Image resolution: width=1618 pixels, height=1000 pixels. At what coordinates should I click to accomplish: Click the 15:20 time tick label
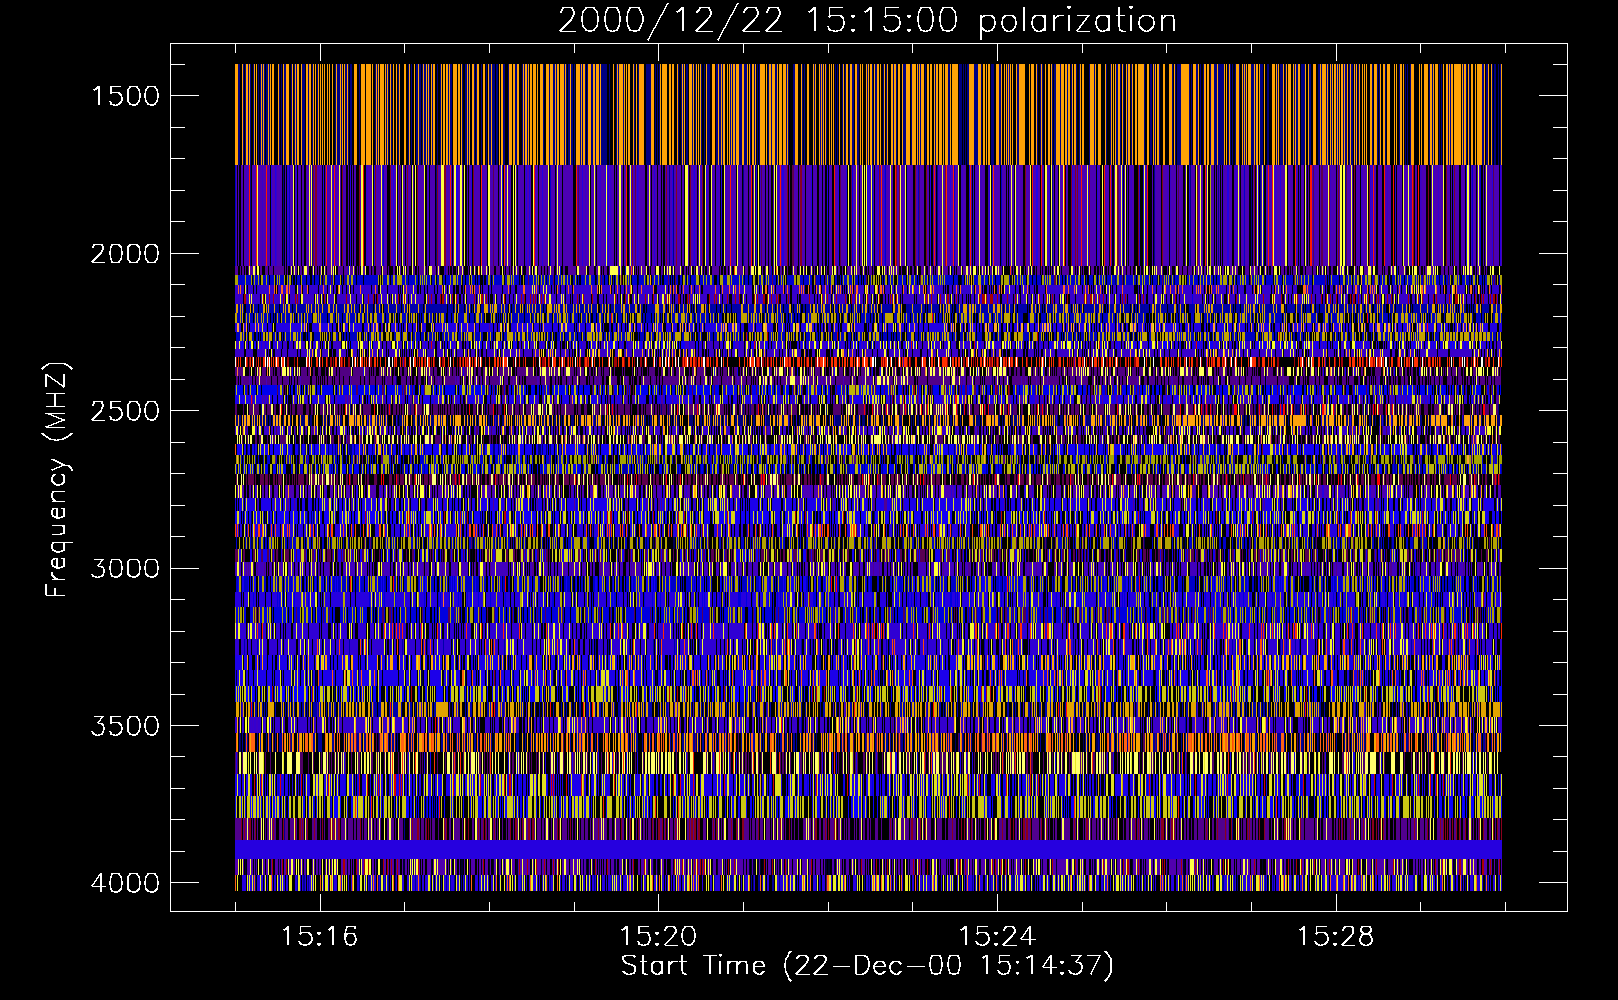(x=658, y=937)
